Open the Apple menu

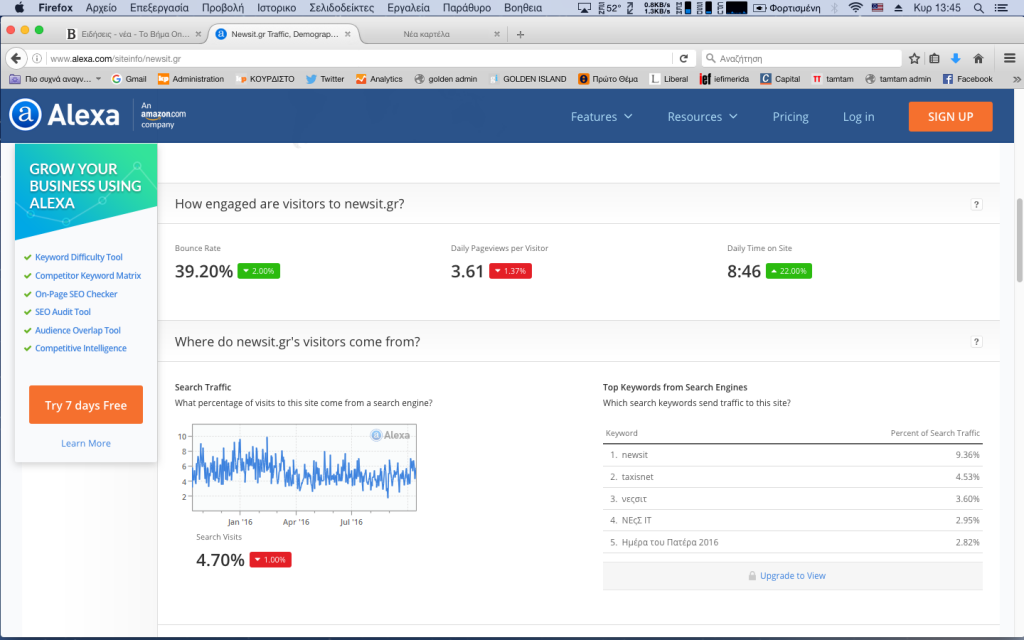[19, 8]
